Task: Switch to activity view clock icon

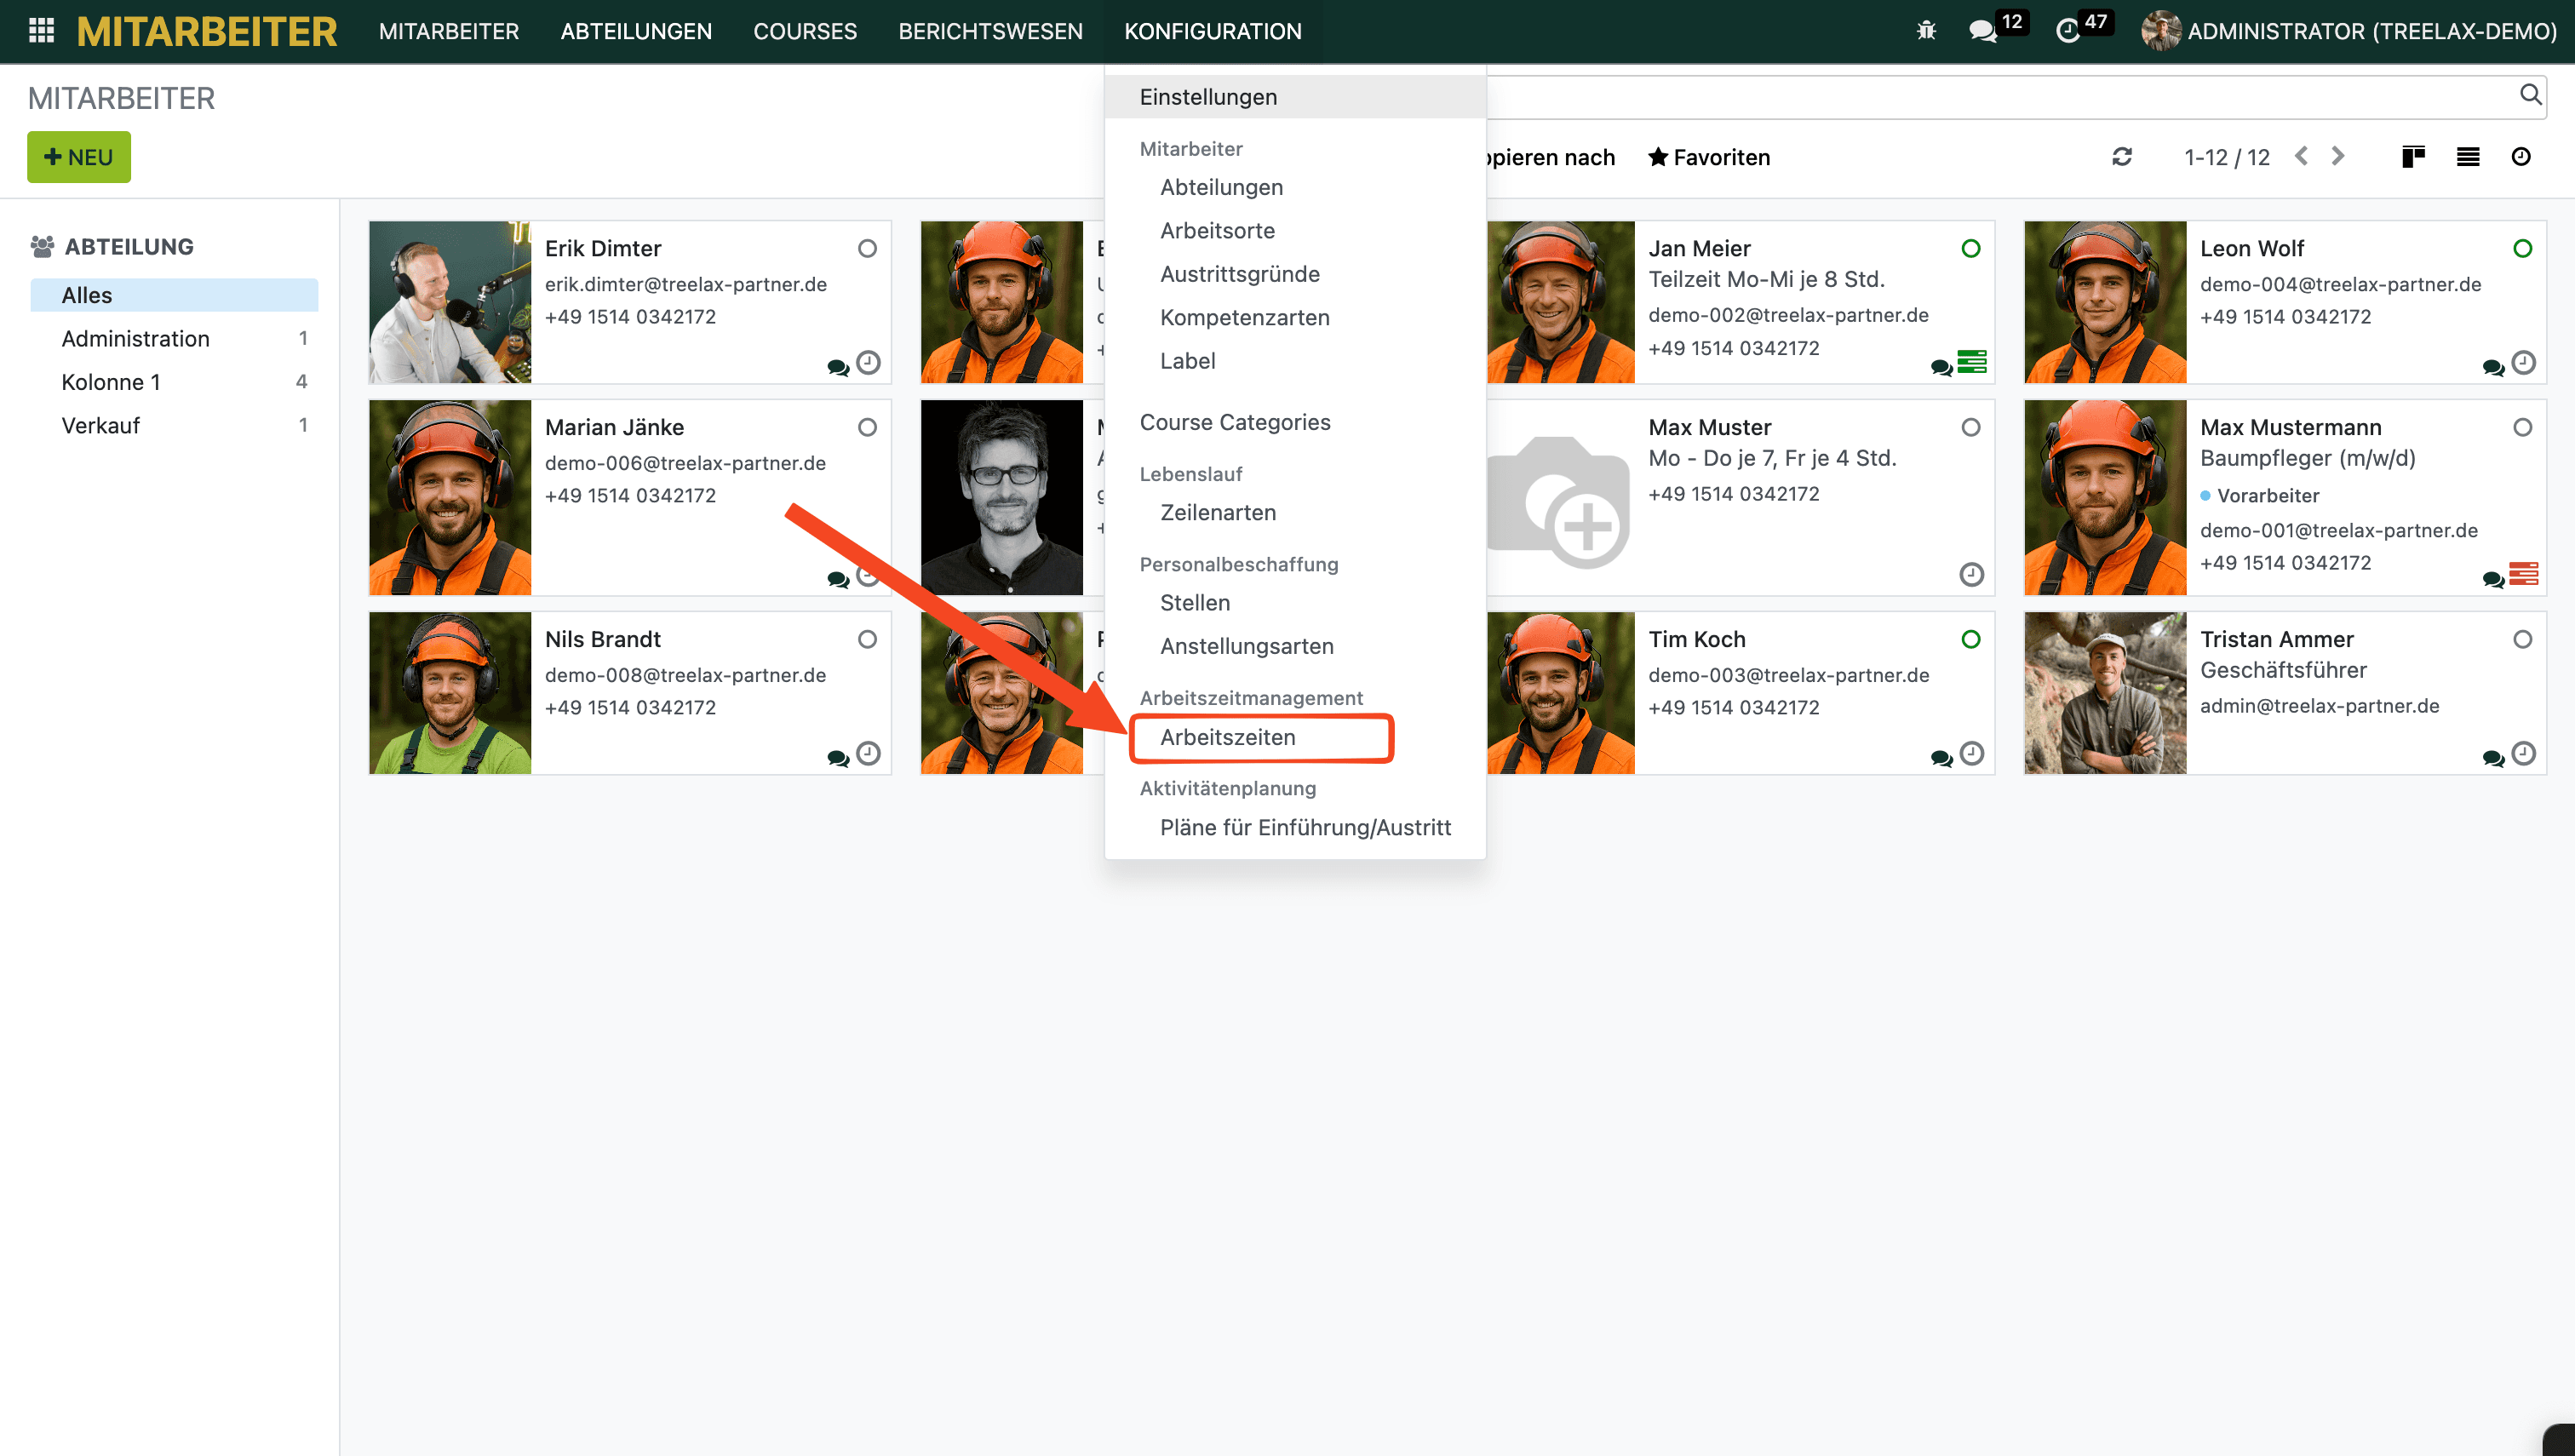Action: (x=2521, y=157)
